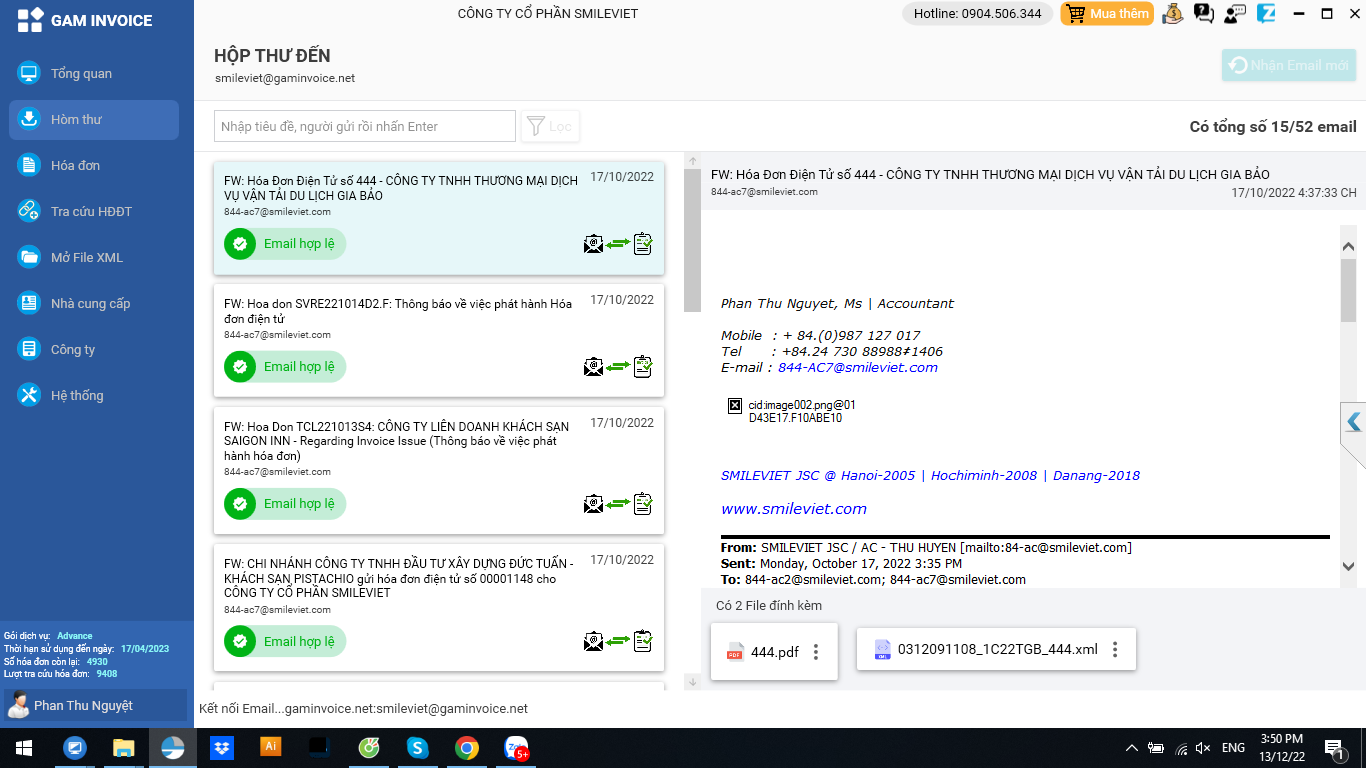The height and width of the screenshot is (768, 1366).
Task: Click envelope icon on số 444 email card
Action: (594, 243)
